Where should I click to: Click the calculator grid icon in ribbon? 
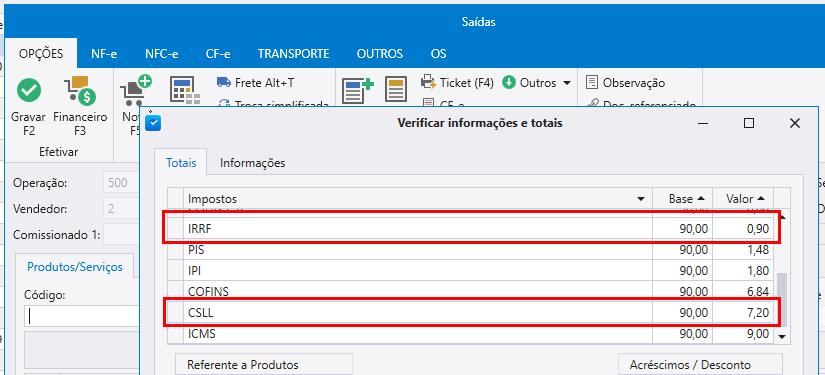coord(185,90)
